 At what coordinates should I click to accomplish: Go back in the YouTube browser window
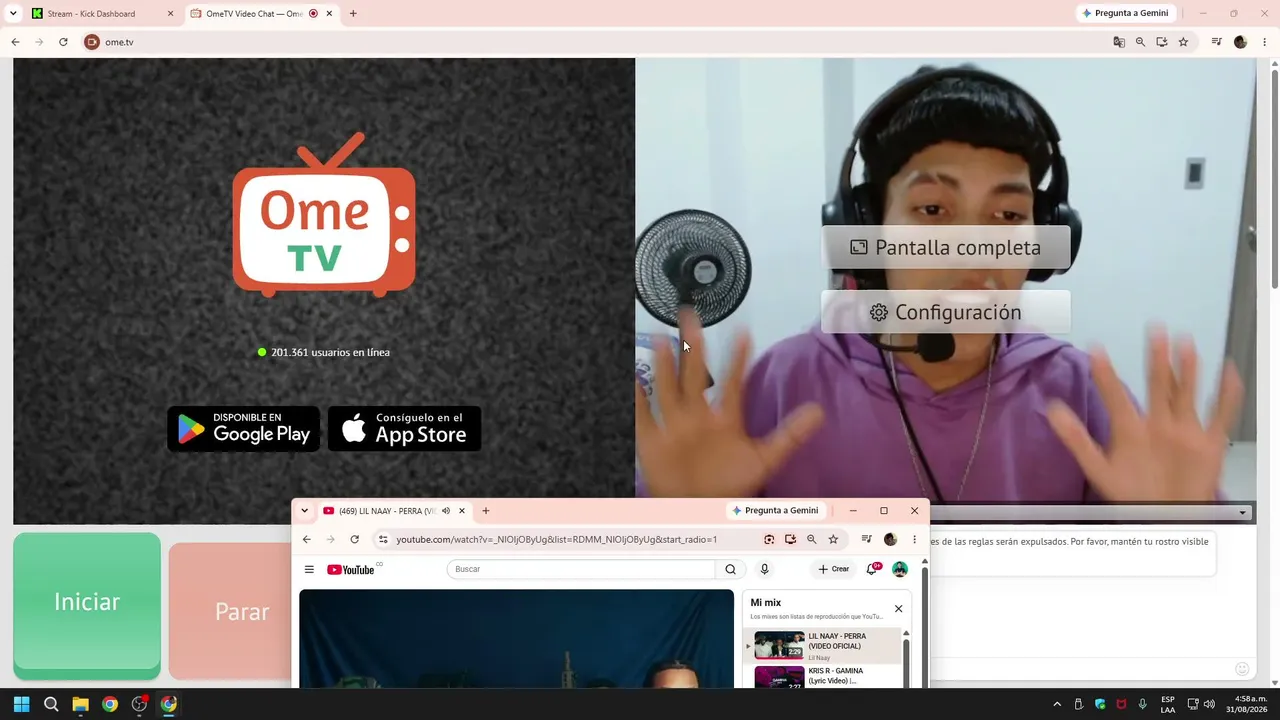(x=307, y=539)
